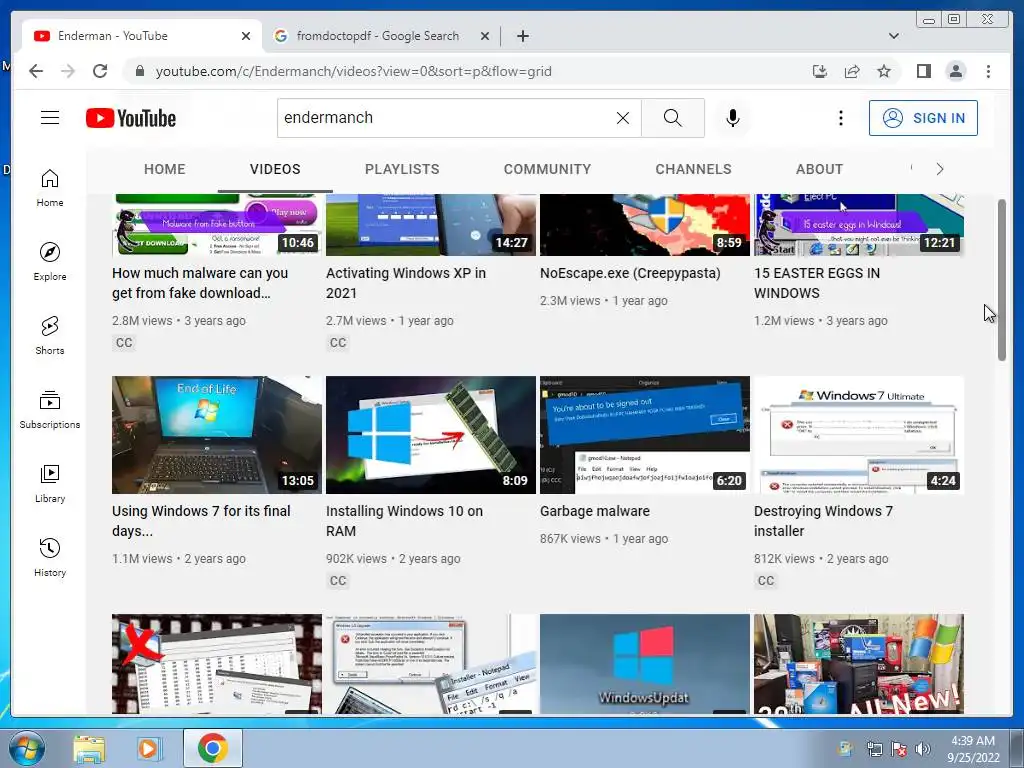
Task: Expand the tab search dropdown arrow
Action: click(893, 36)
